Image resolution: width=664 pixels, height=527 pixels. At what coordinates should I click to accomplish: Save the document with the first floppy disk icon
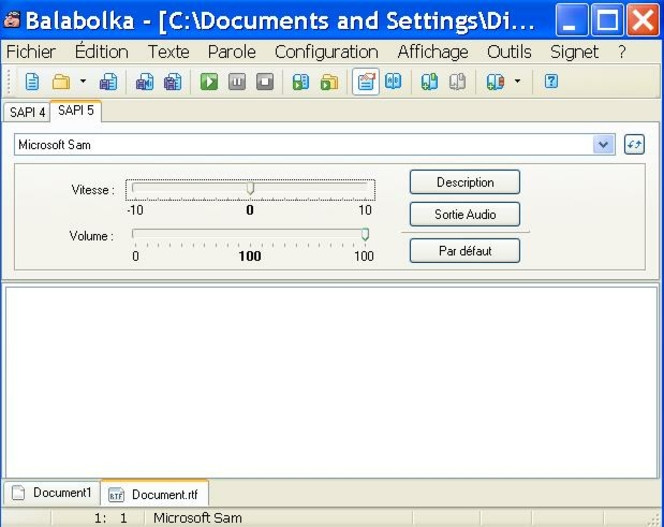pyautogui.click(x=108, y=81)
